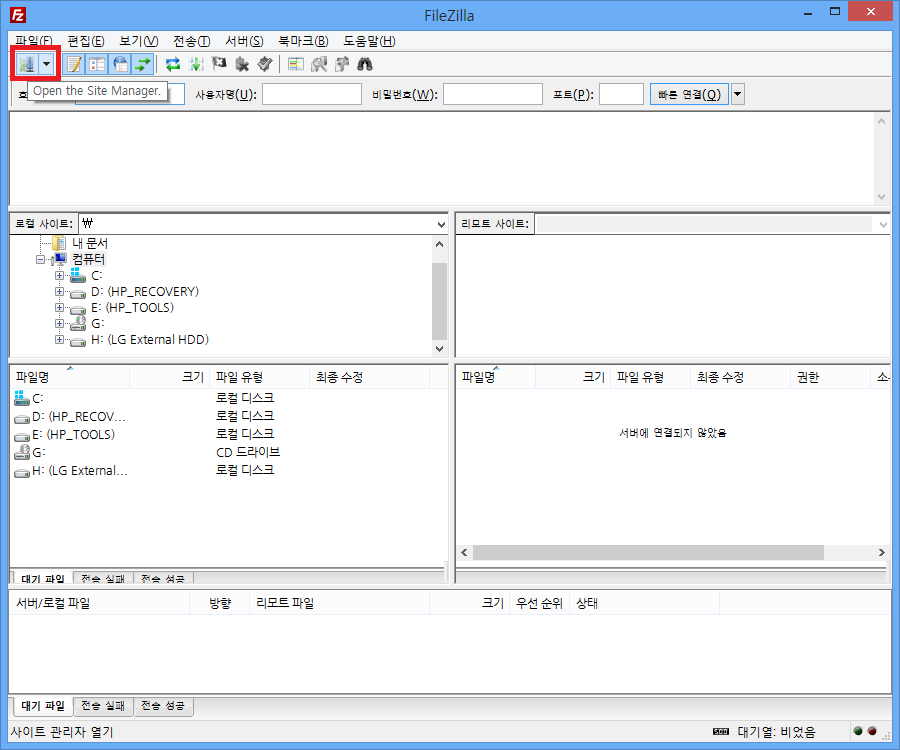Click the refresh file lists icon
The height and width of the screenshot is (750, 900).
(x=173, y=64)
